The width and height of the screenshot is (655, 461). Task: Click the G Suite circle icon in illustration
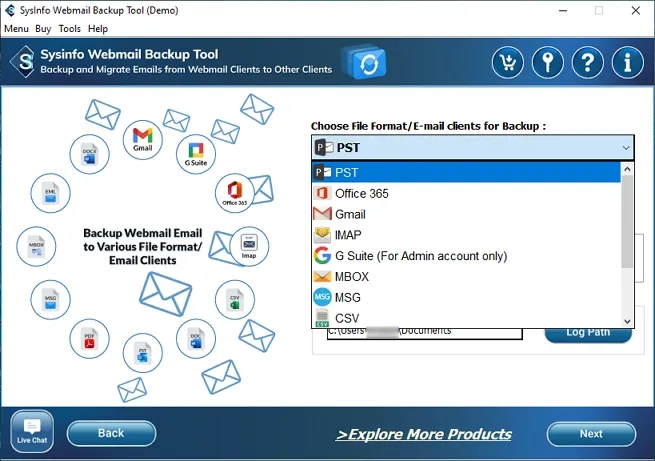point(196,154)
